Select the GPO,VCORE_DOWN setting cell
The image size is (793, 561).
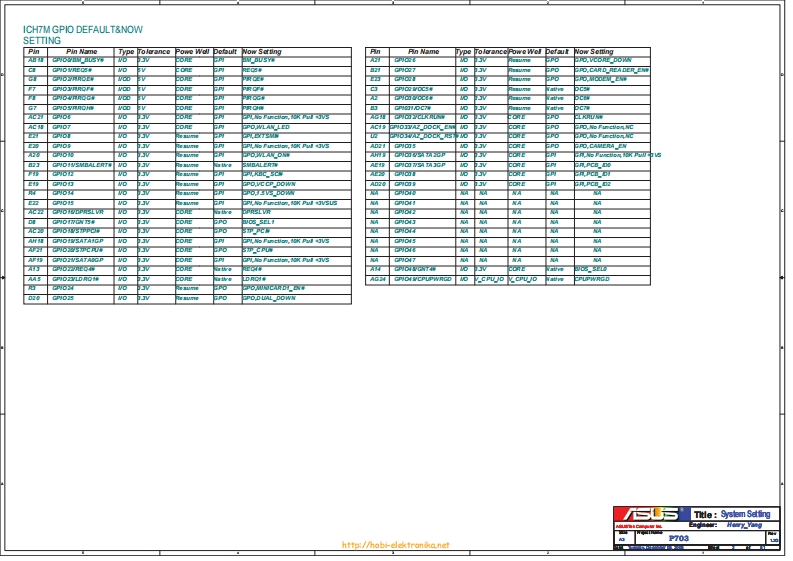click(x=603, y=60)
